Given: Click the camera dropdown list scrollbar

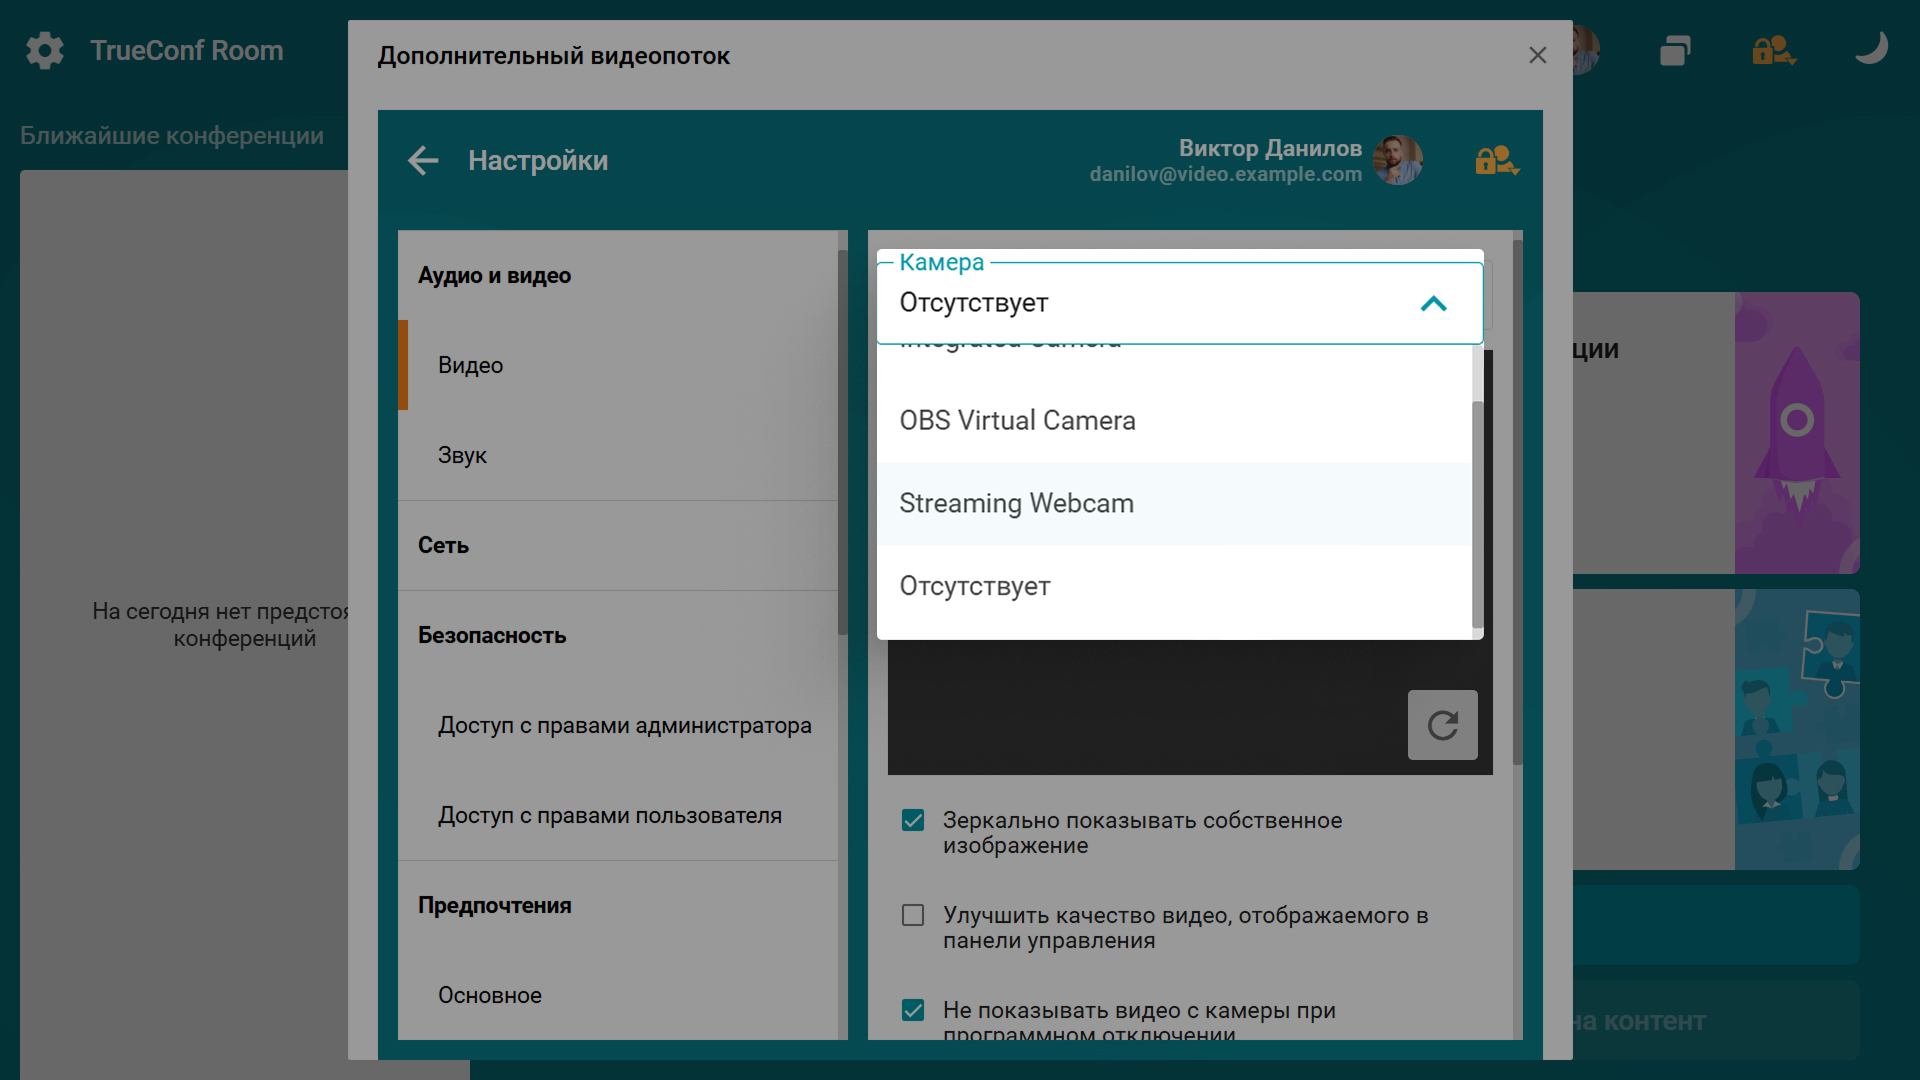Looking at the screenshot, I should tap(1478, 515).
